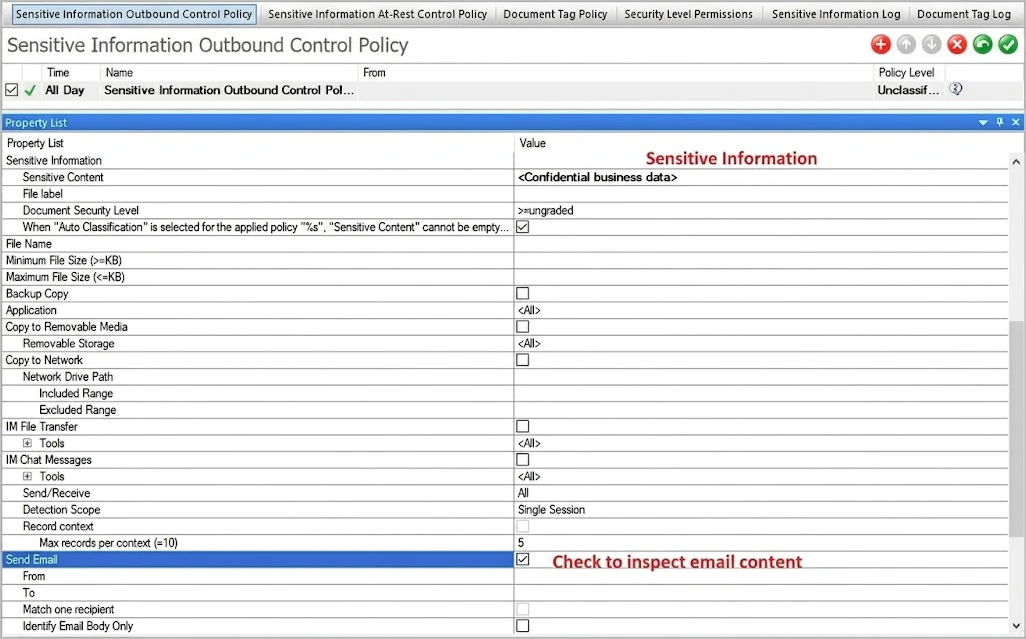Switch to Document Tag Log tab
Screen dimensions: 1026x639
coord(963,14)
